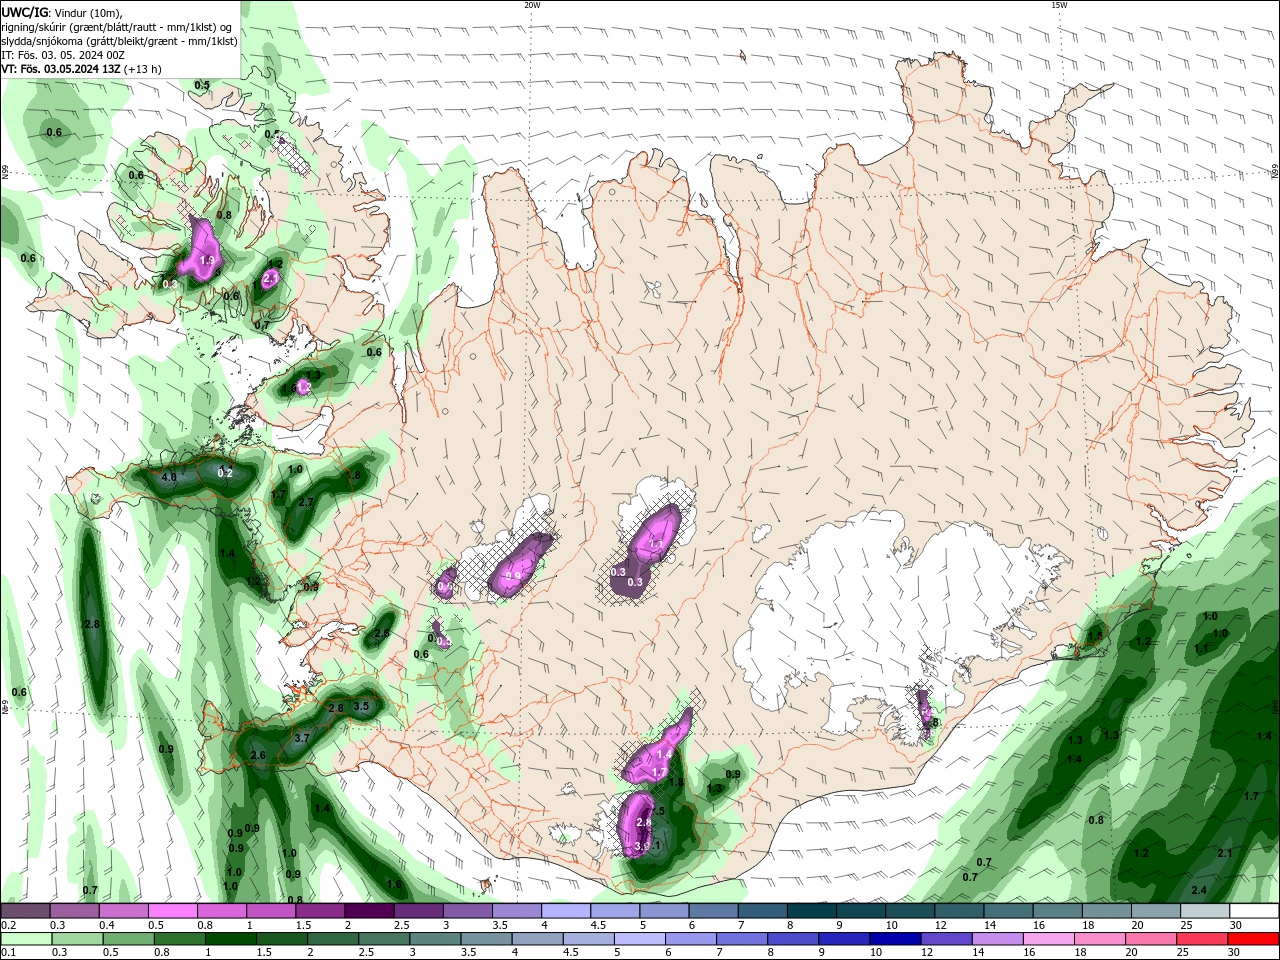Screen dimensions: 1280x960
Task: Select the bright pink swatch between 0.5 and 0.8
Action: [172, 911]
